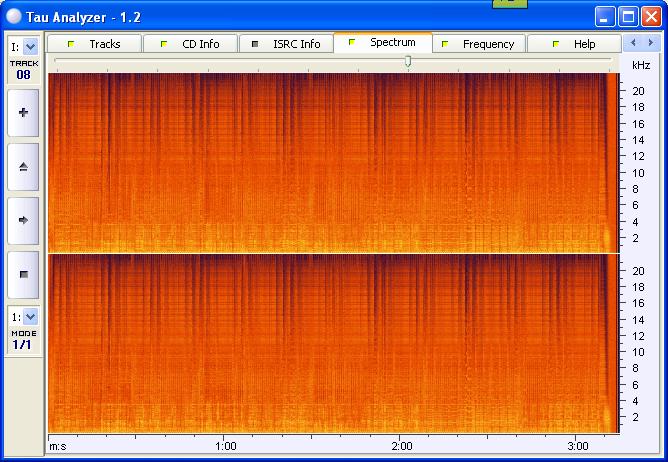Open the CD Info tab
The height and width of the screenshot is (462, 668).
tap(190, 44)
